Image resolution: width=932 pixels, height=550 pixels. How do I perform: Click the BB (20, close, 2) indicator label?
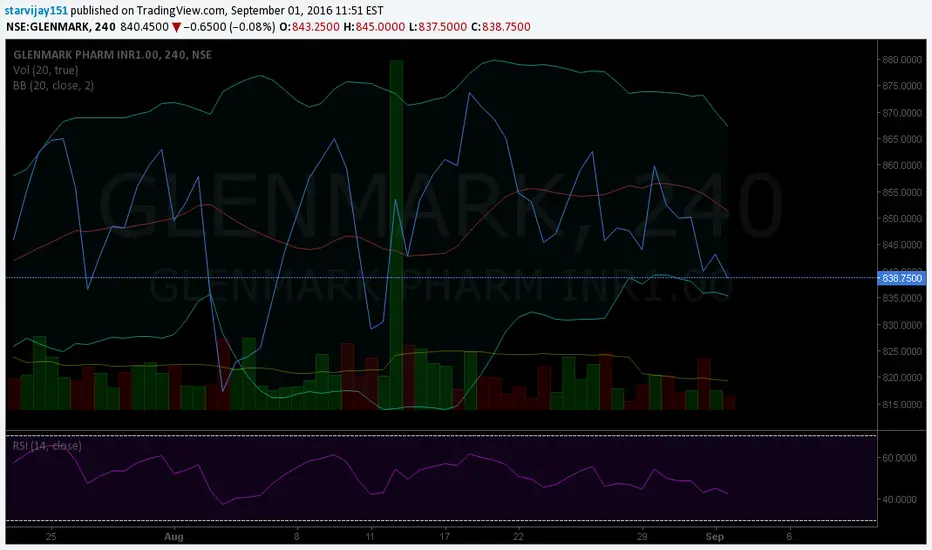click(x=53, y=86)
